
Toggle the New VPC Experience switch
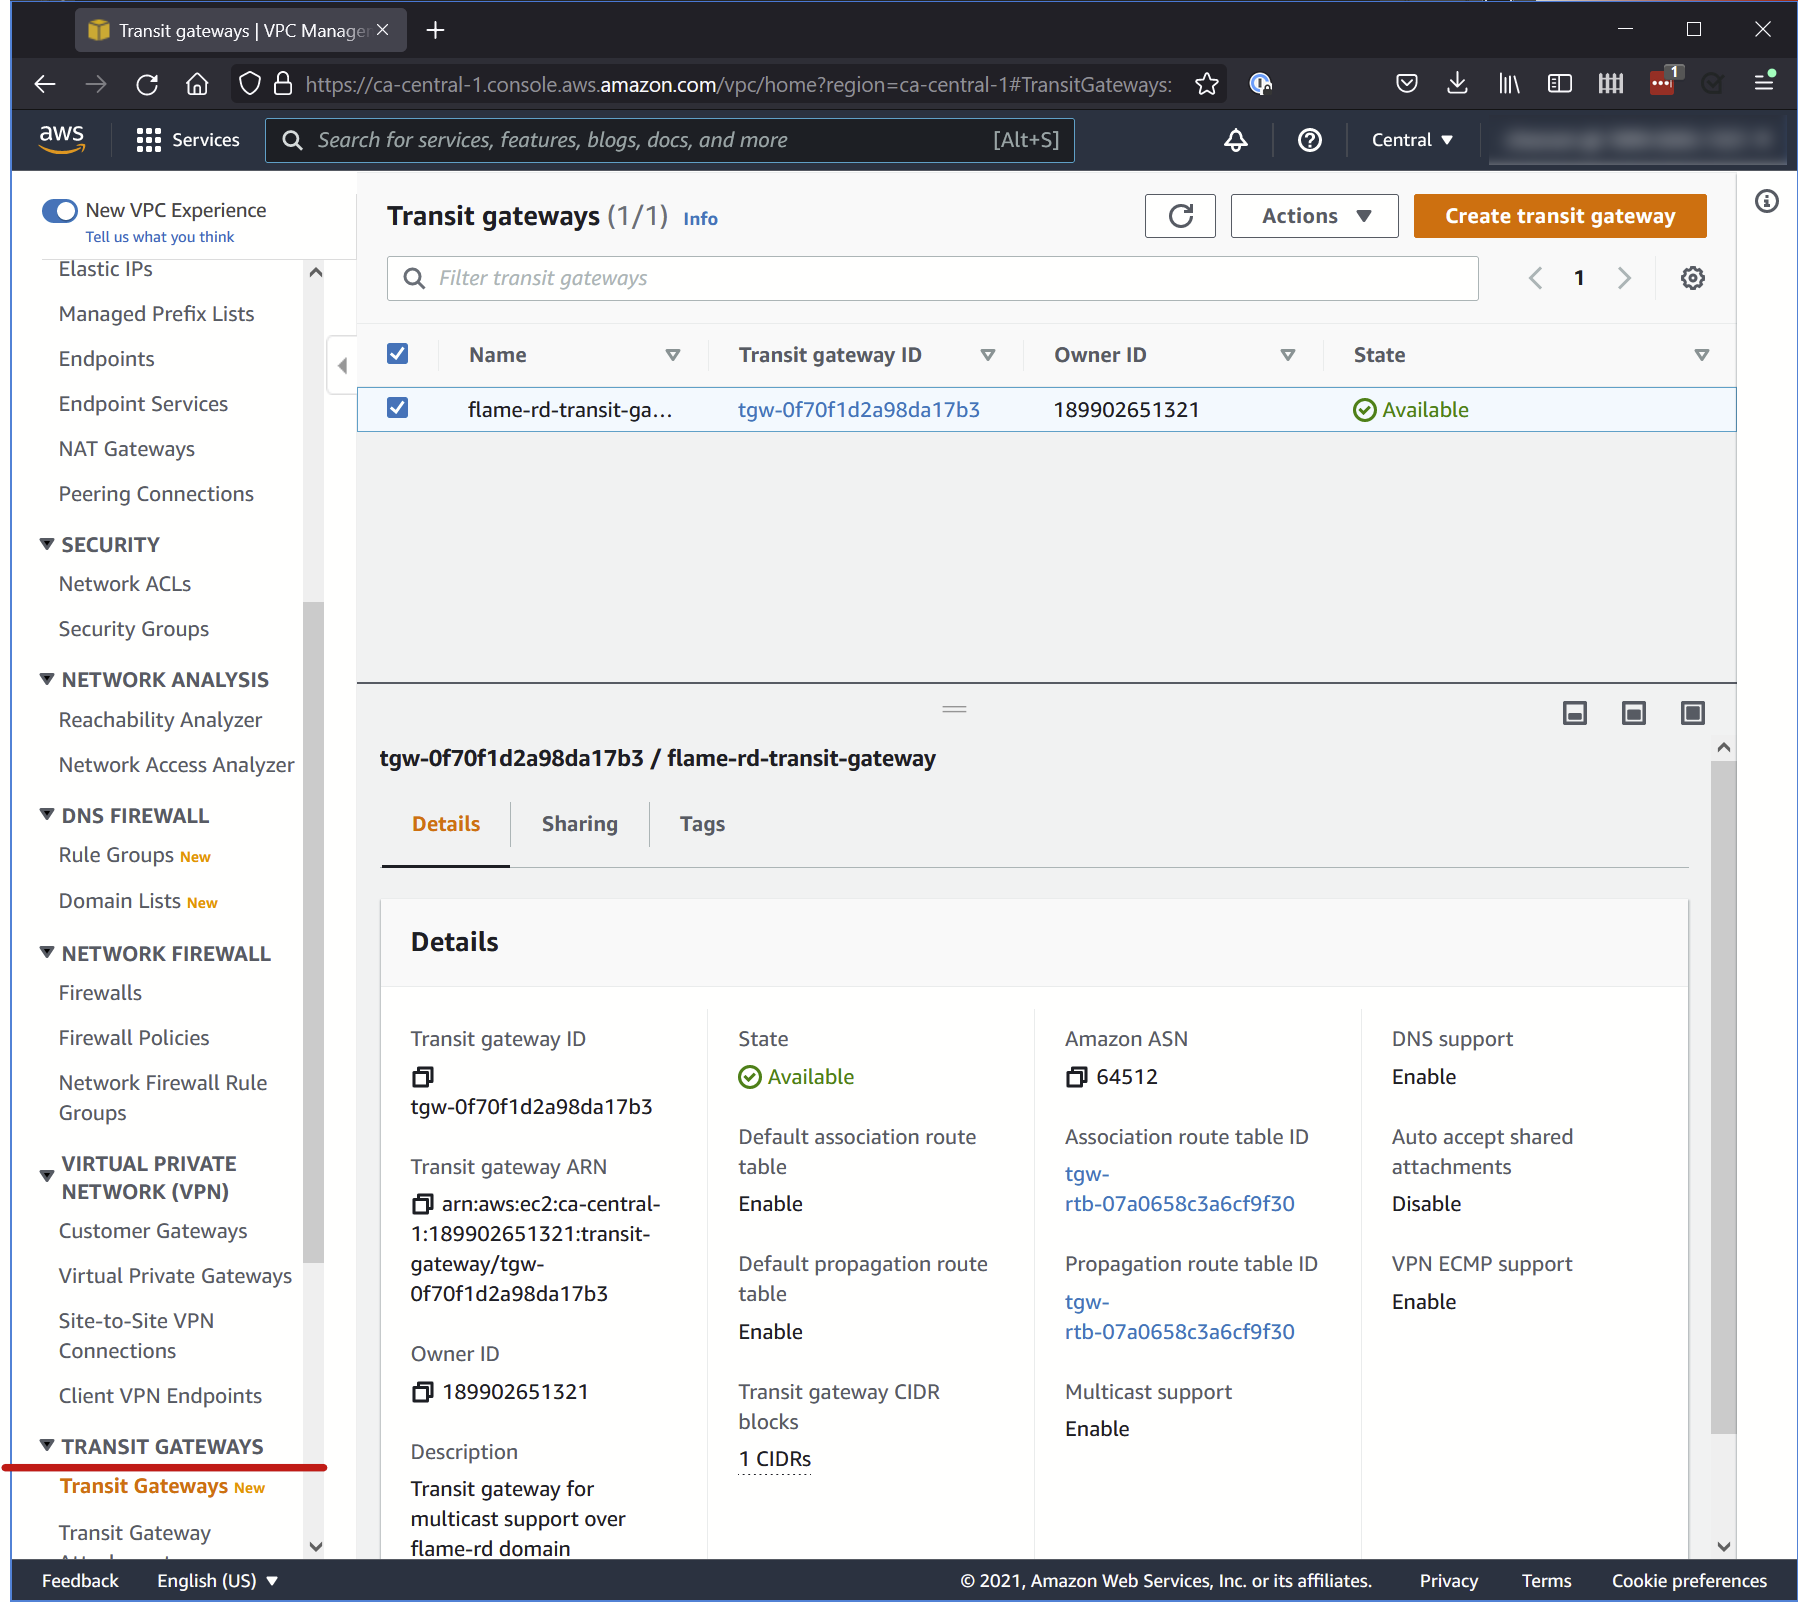(x=60, y=210)
